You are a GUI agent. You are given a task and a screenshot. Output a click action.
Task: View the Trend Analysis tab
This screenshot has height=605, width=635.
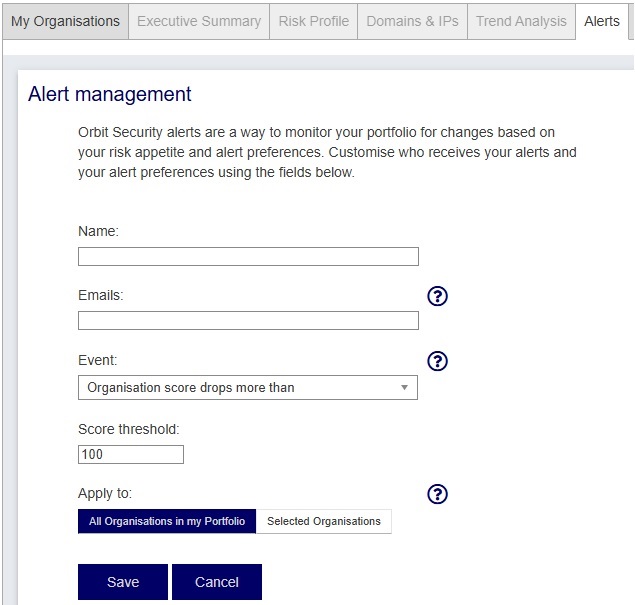pos(521,21)
